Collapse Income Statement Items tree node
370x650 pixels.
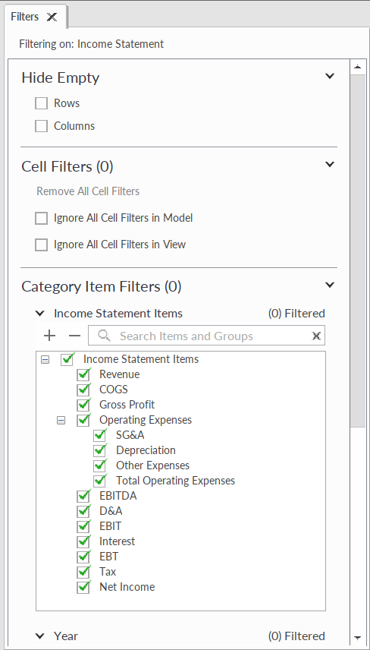(45, 359)
